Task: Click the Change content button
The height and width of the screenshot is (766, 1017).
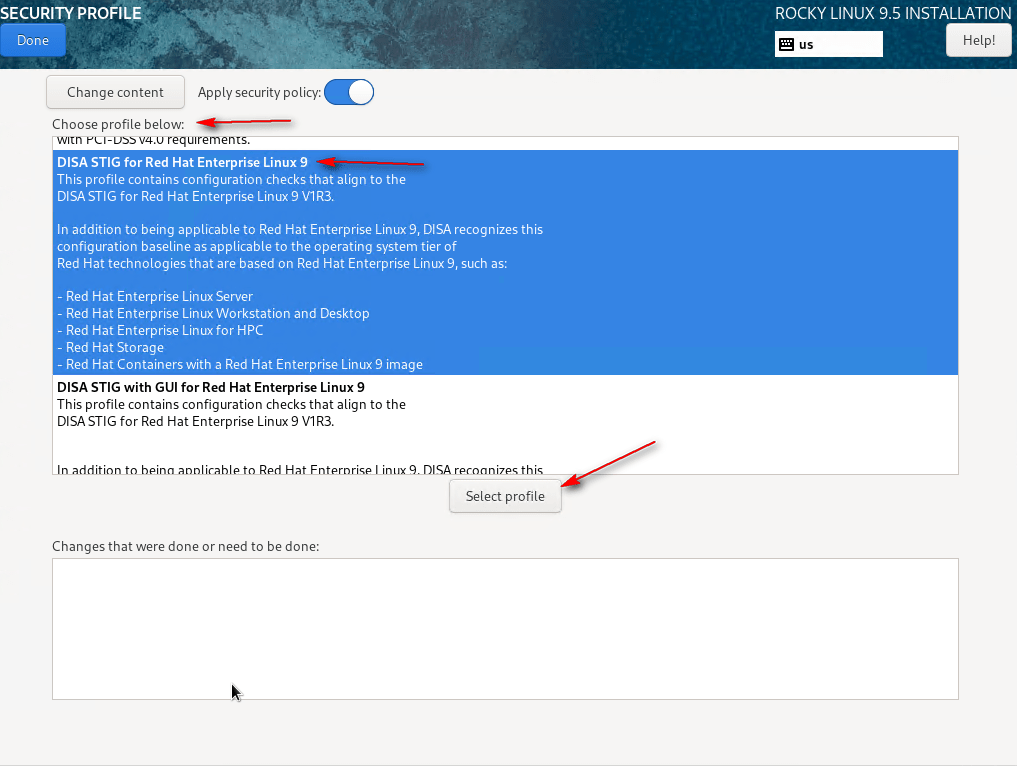Action: [115, 92]
